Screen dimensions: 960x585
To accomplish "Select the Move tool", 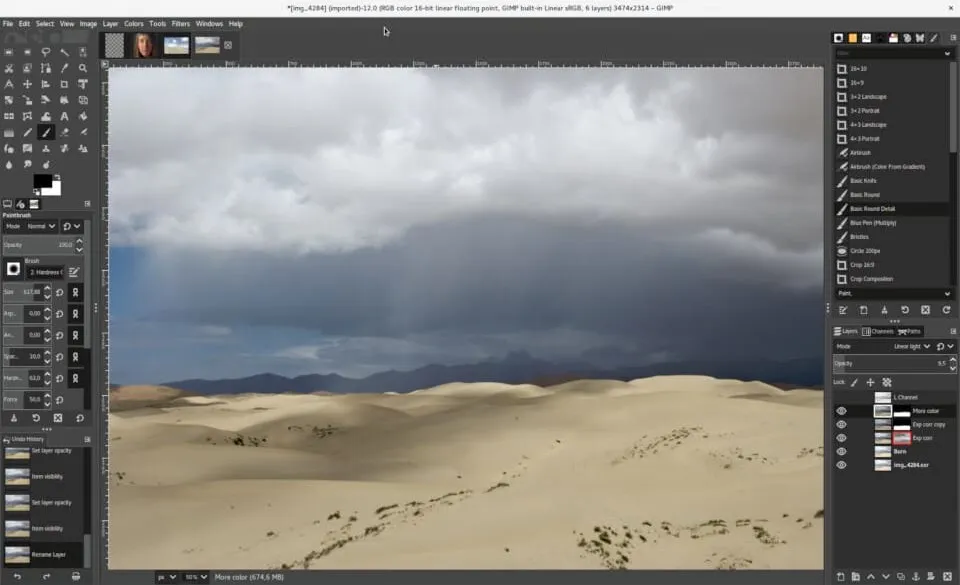I will pos(26,84).
